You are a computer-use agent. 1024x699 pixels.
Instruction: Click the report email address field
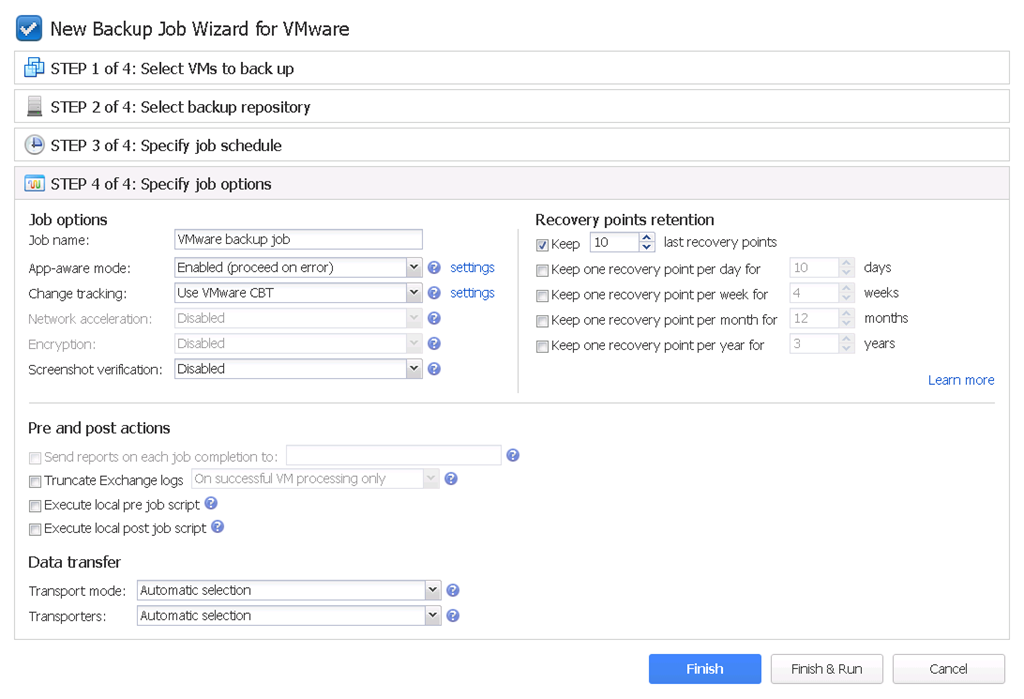pos(394,455)
